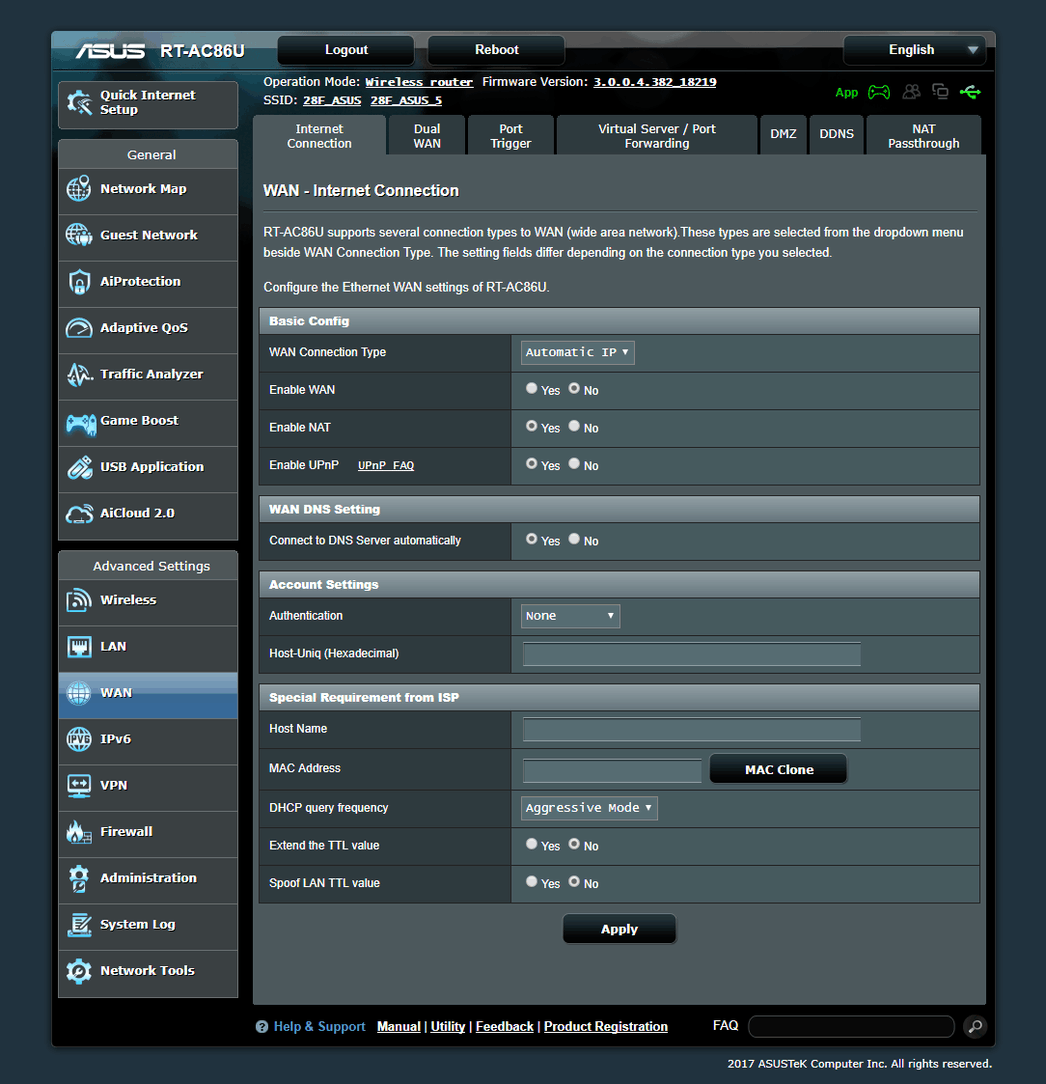Click the green USB status icon

[970, 92]
